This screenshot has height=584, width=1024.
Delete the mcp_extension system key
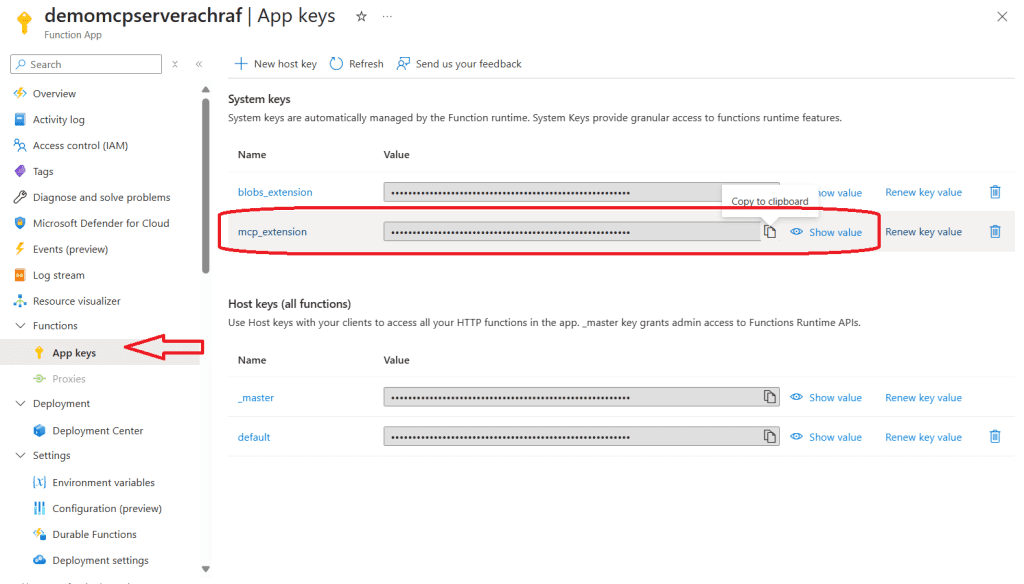click(995, 232)
